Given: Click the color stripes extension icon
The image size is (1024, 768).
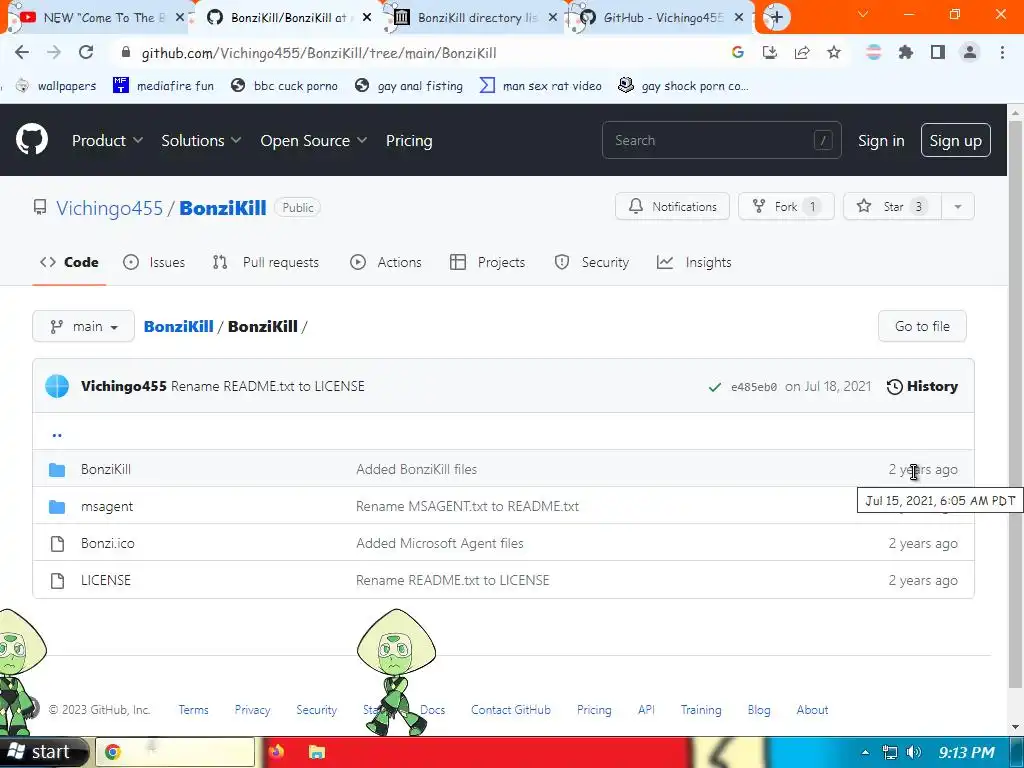Looking at the screenshot, I should (873, 53).
